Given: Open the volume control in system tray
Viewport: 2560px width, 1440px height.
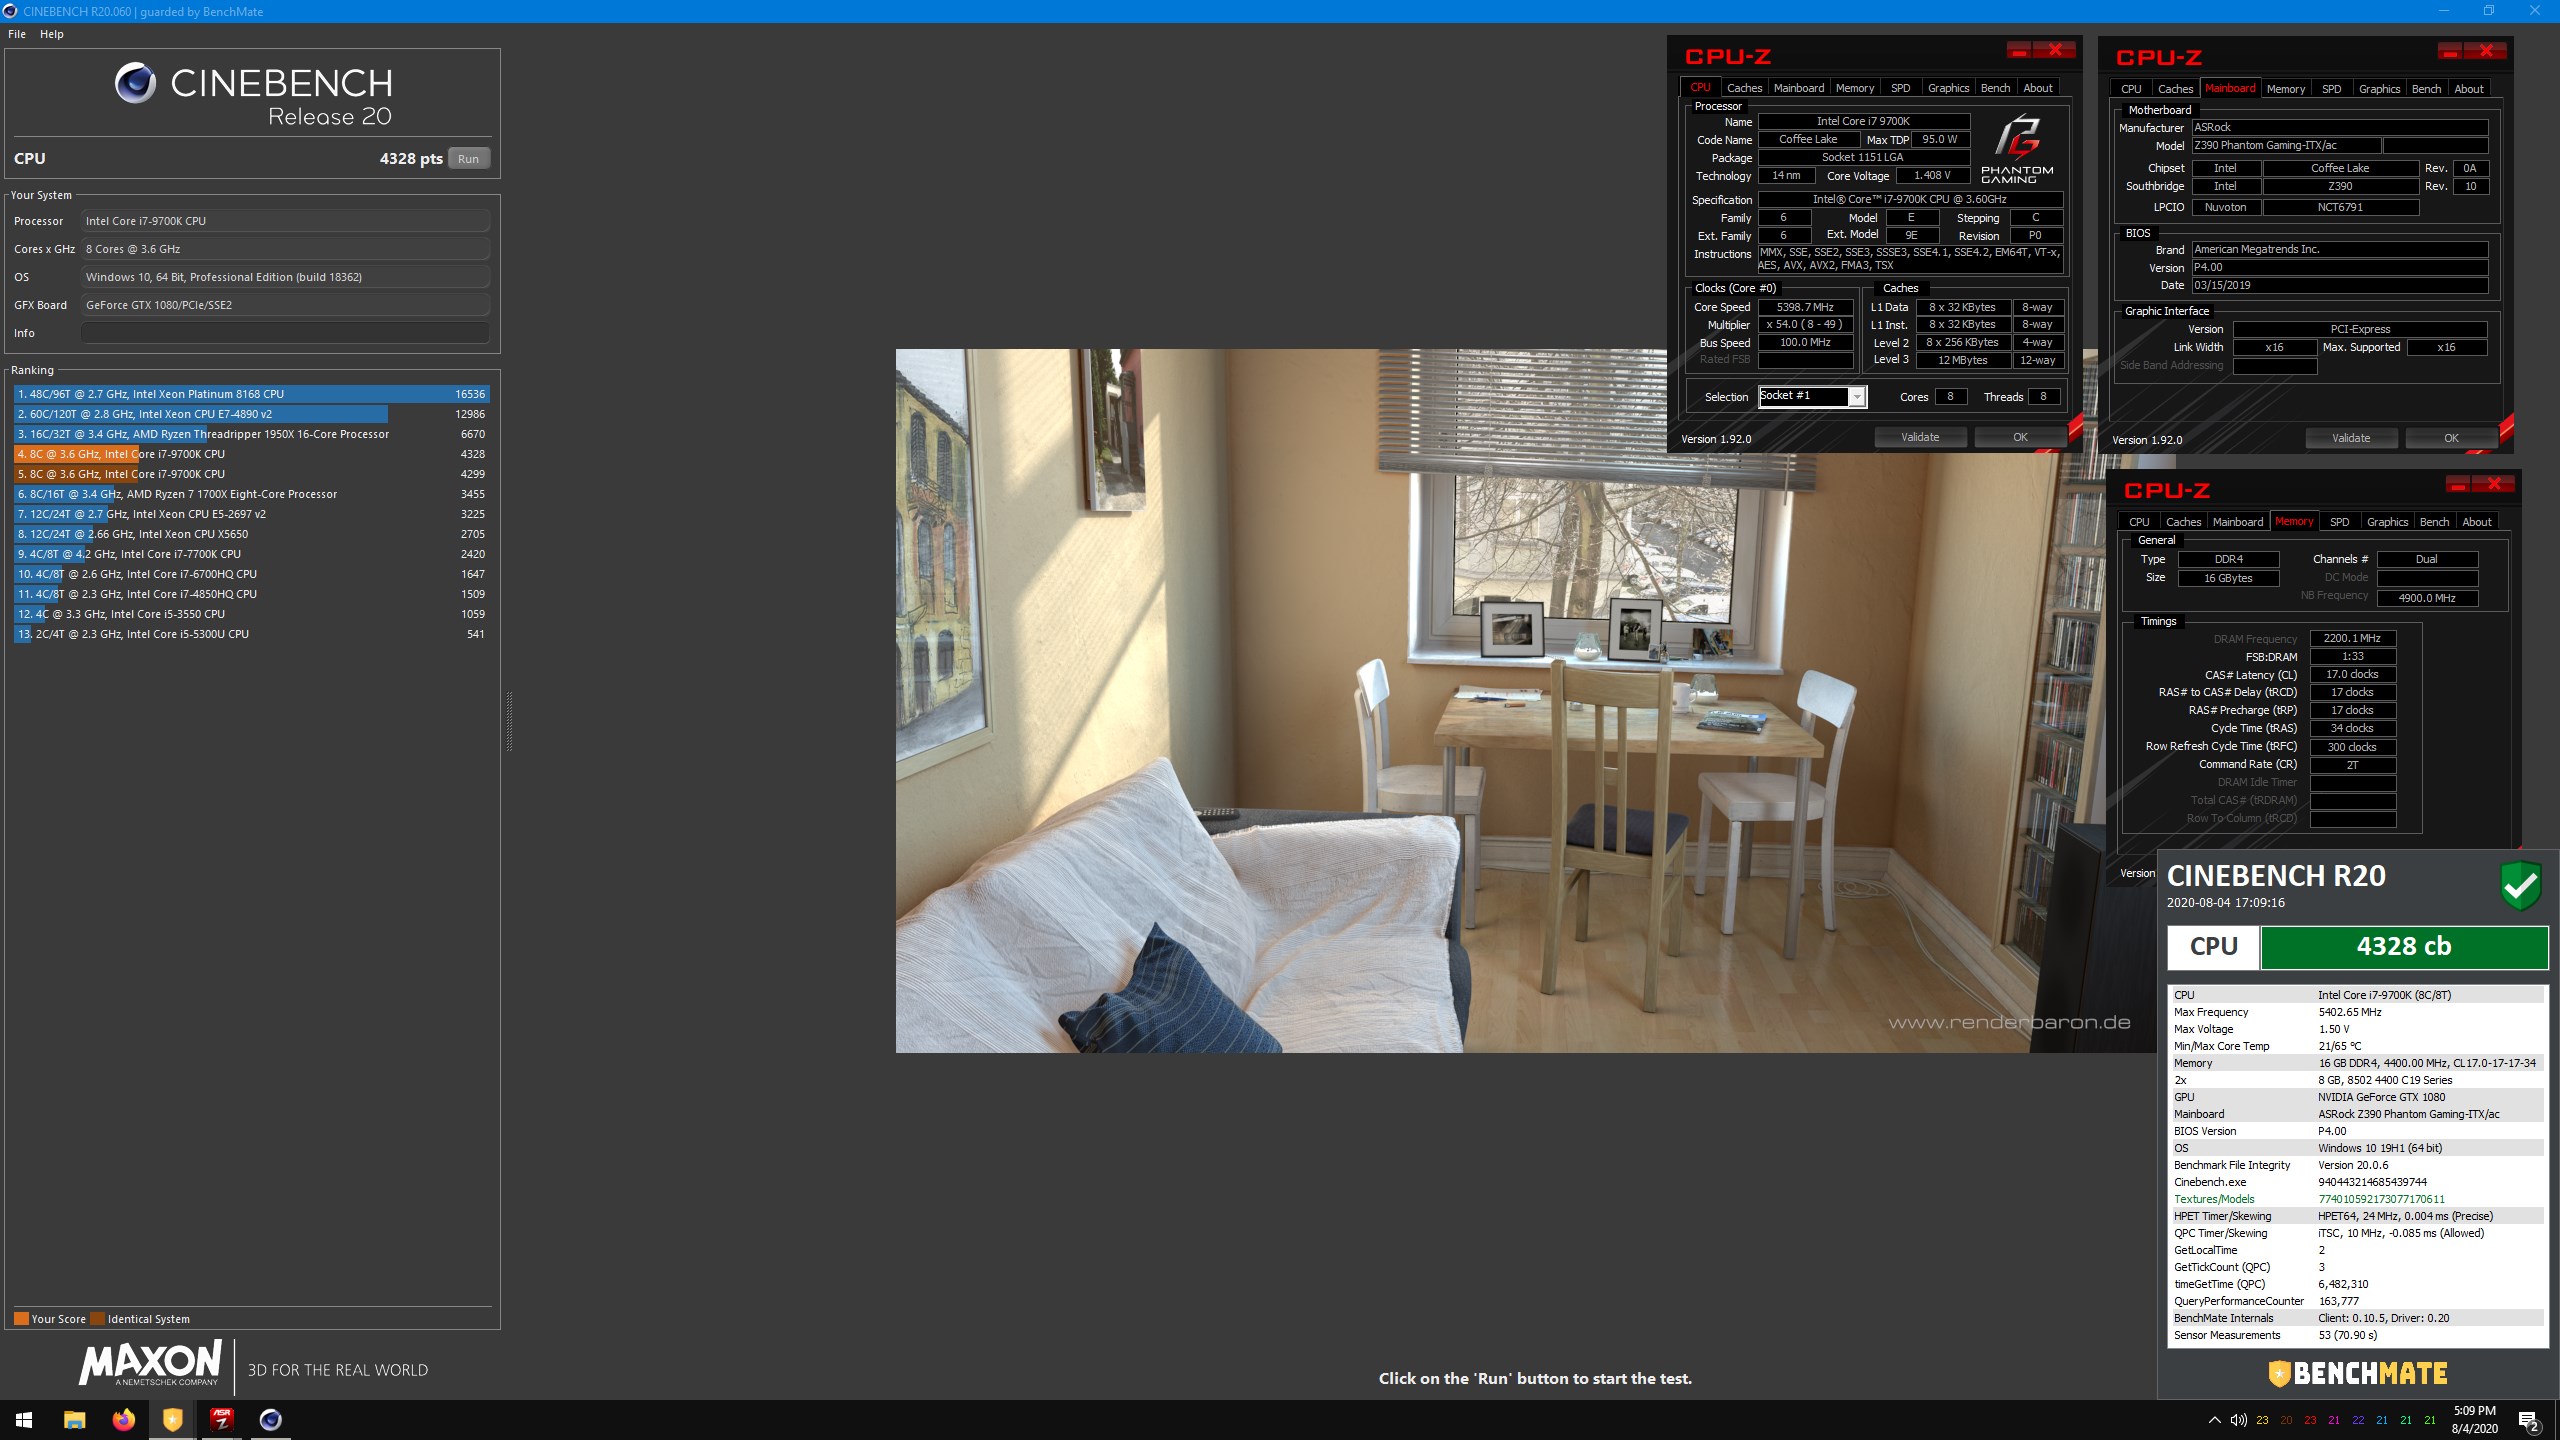Looking at the screenshot, I should tap(2238, 1420).
